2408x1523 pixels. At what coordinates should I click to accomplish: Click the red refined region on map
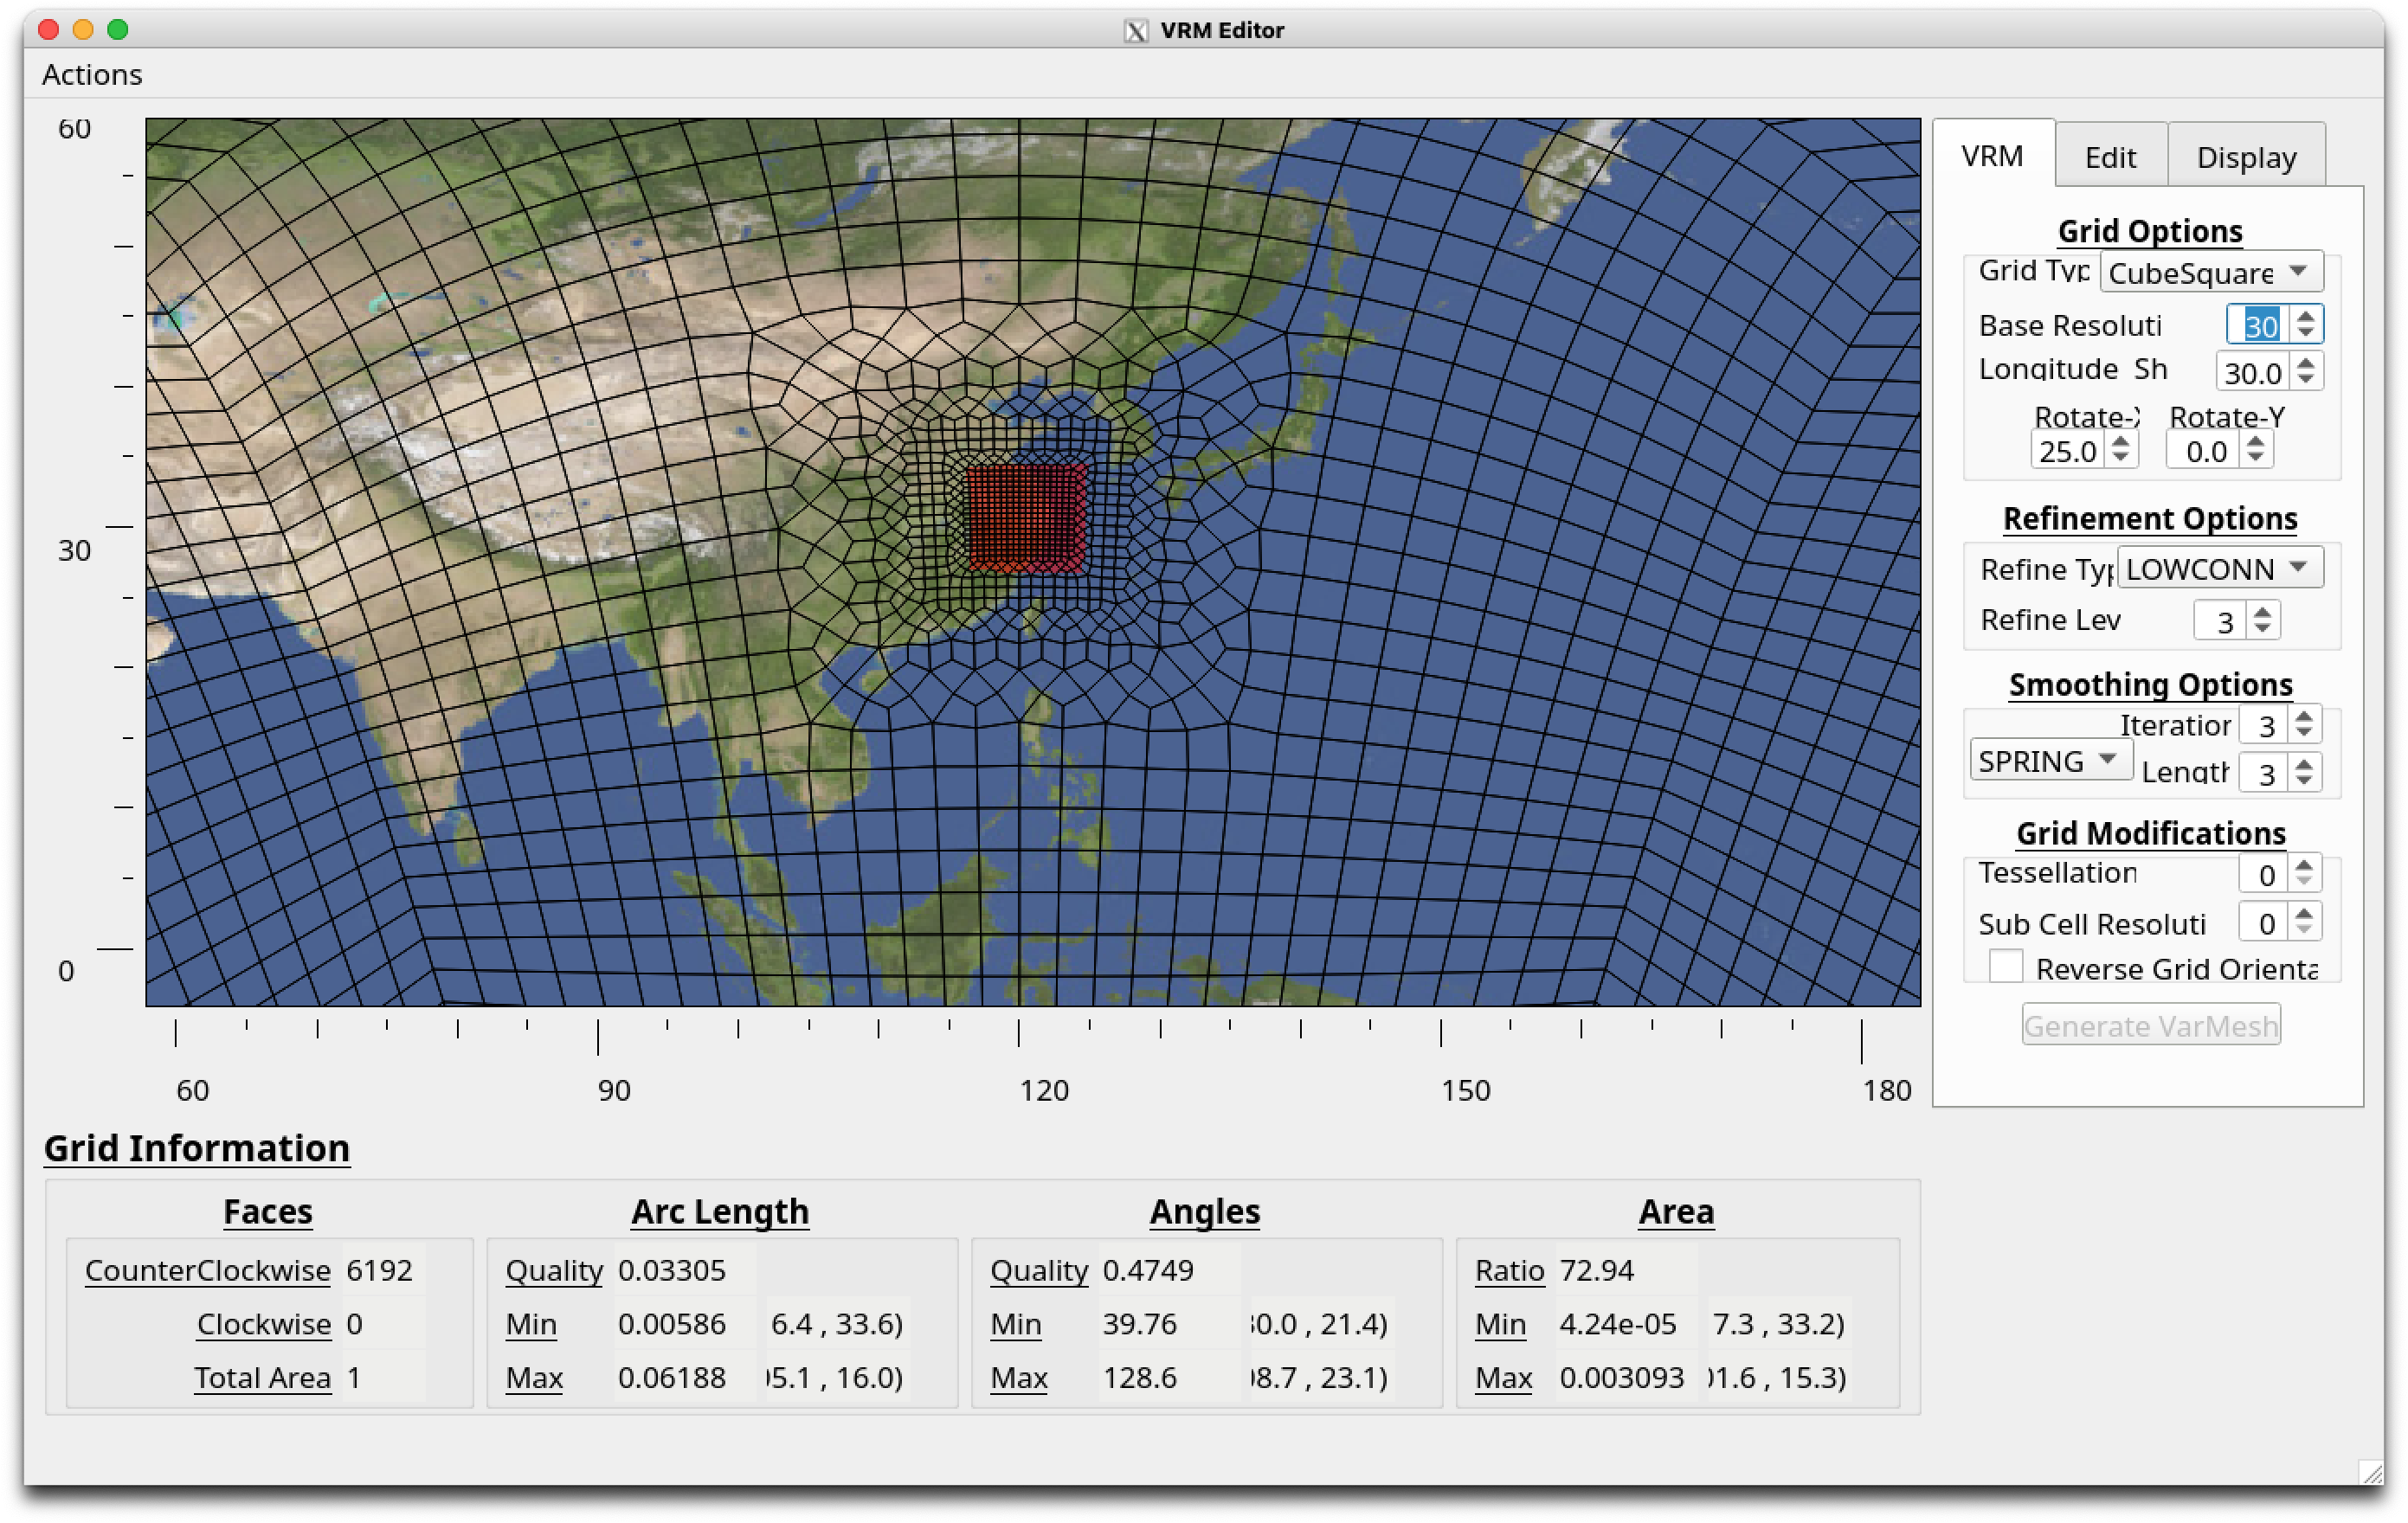tap(1026, 517)
